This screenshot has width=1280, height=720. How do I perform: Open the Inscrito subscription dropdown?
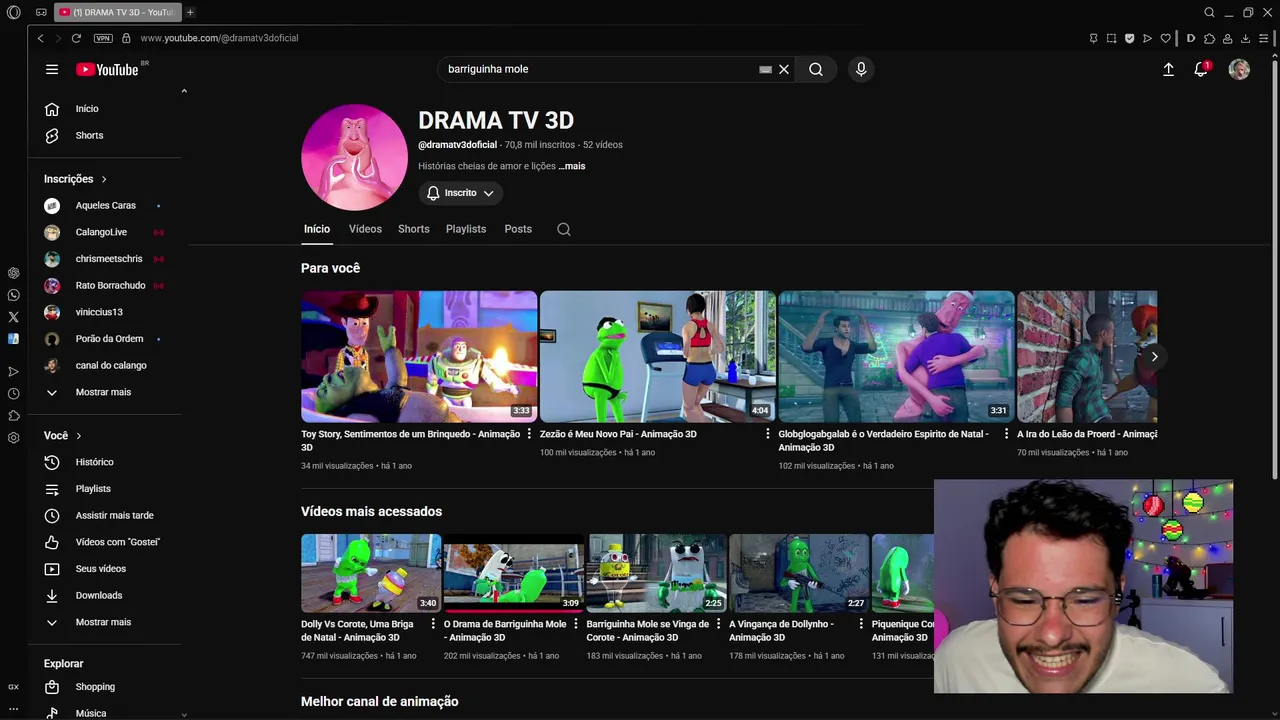coord(460,193)
